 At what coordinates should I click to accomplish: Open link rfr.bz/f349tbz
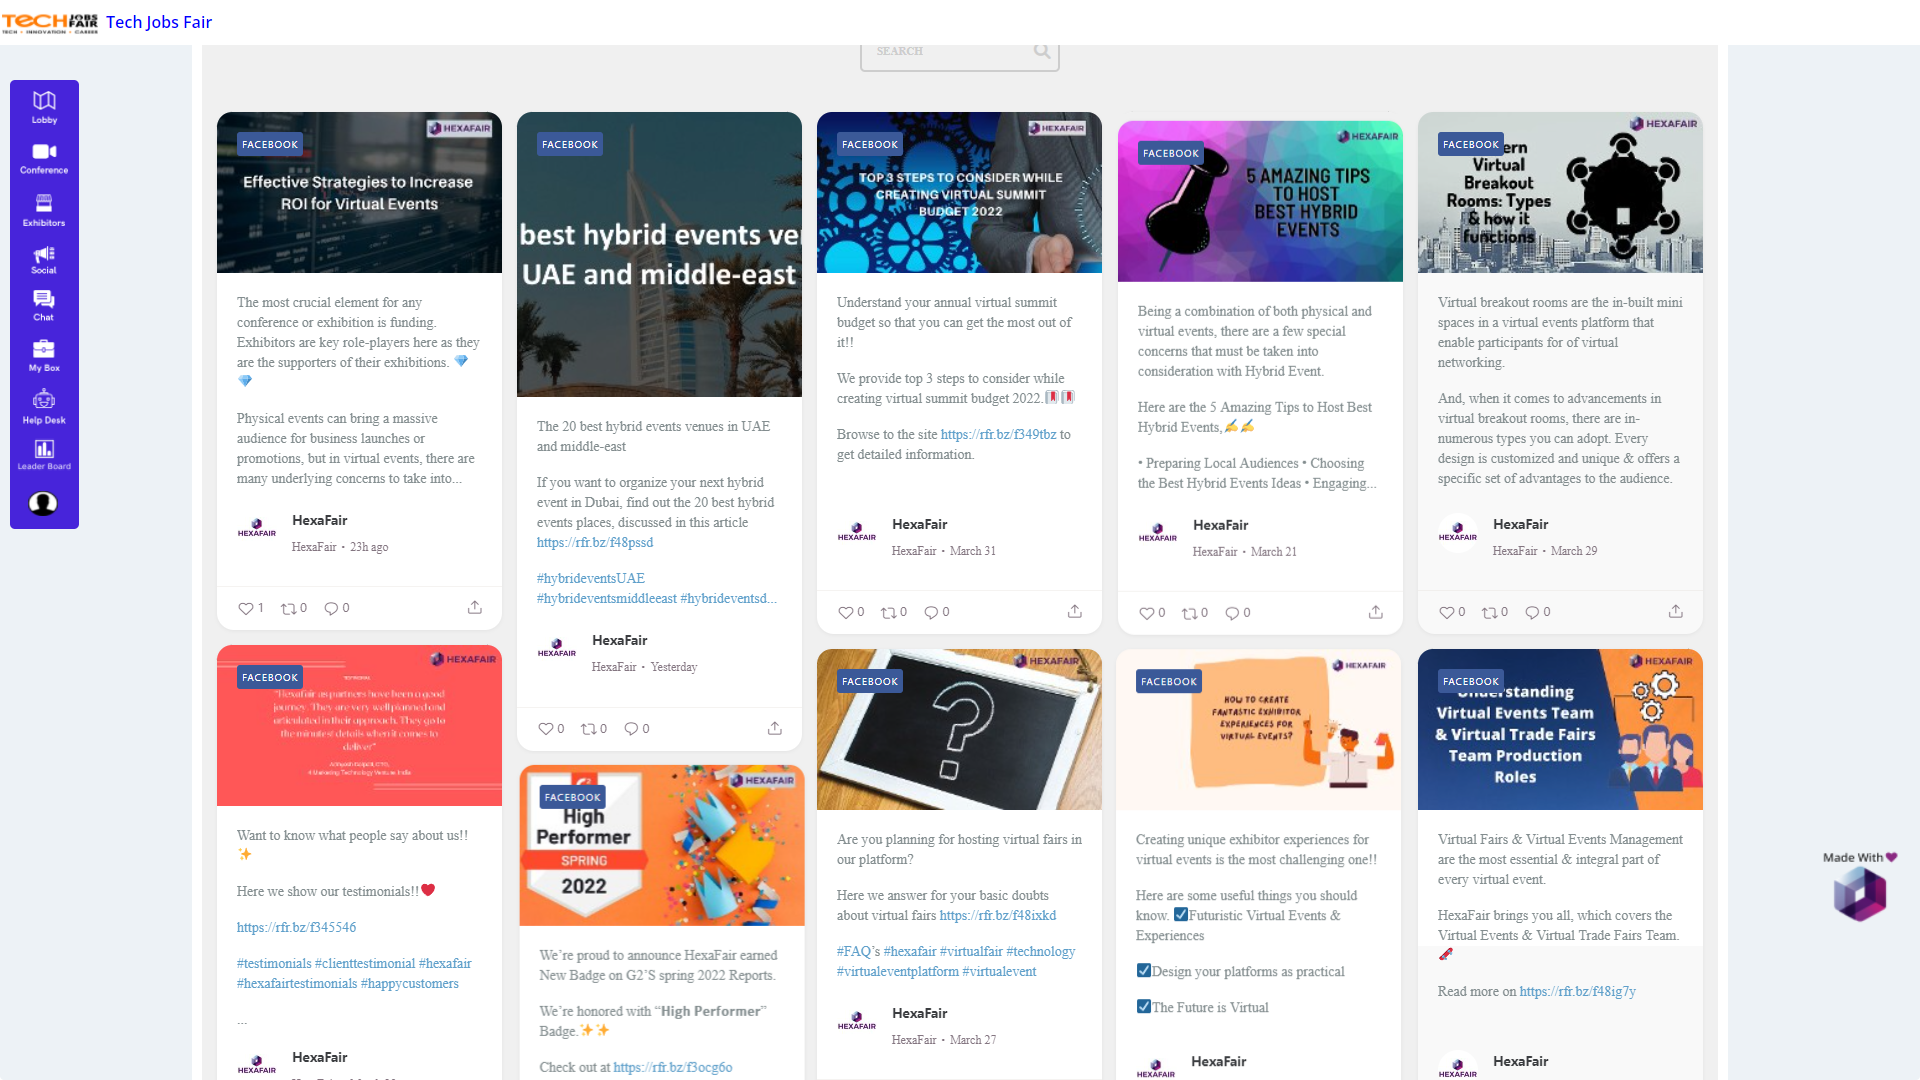[998, 435]
